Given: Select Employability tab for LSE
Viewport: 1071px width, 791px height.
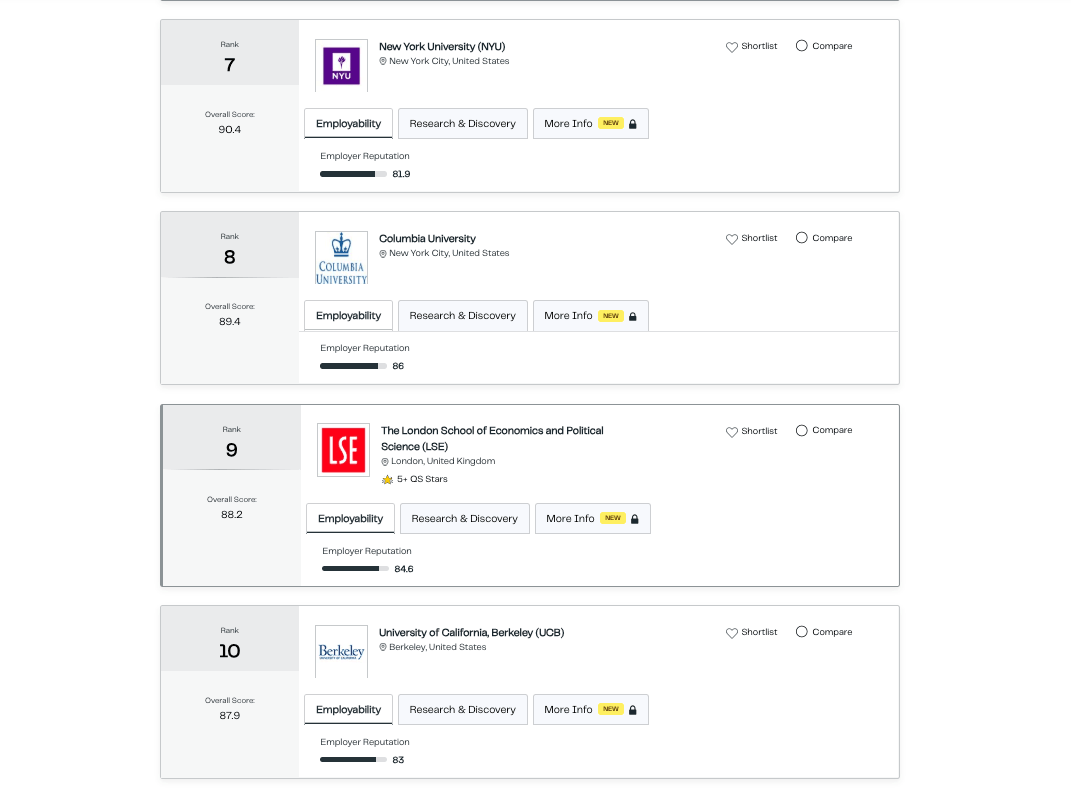Looking at the screenshot, I should click(350, 518).
